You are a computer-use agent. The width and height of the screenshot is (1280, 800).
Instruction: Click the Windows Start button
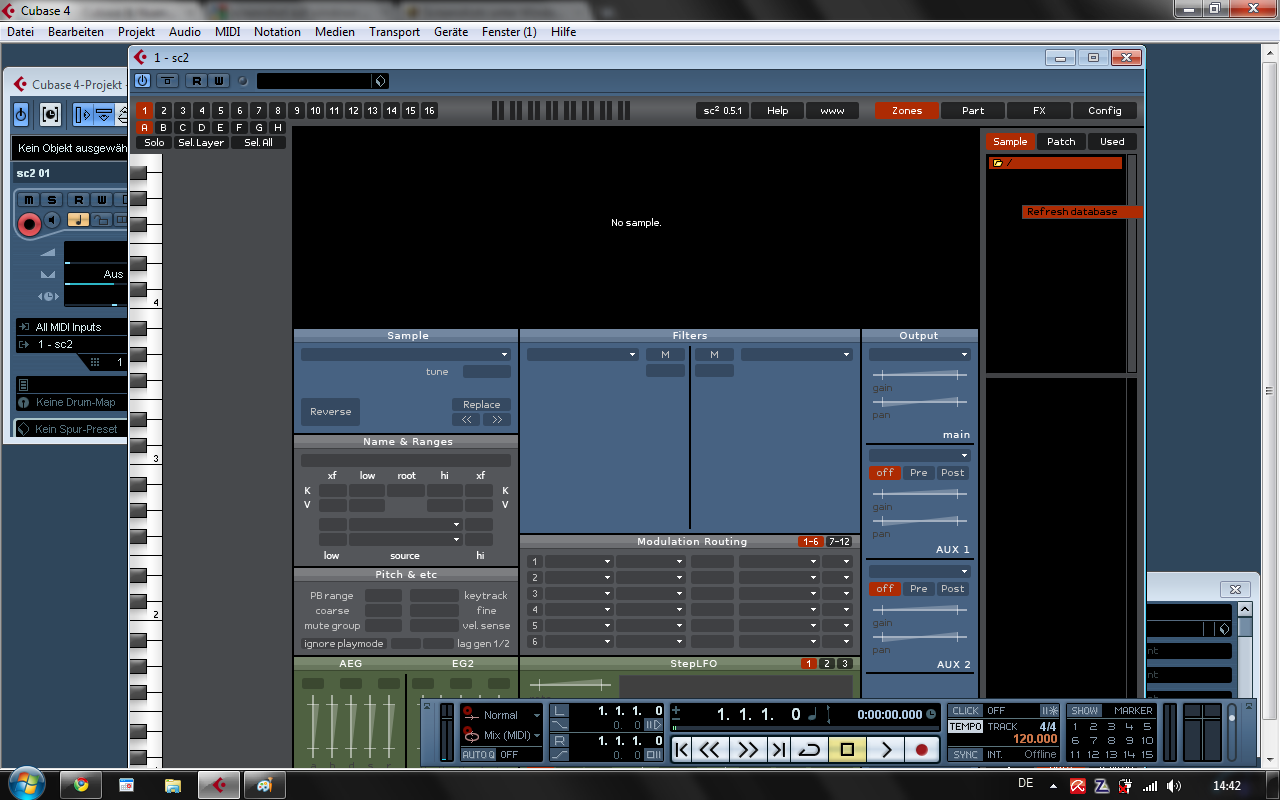tap(25, 782)
